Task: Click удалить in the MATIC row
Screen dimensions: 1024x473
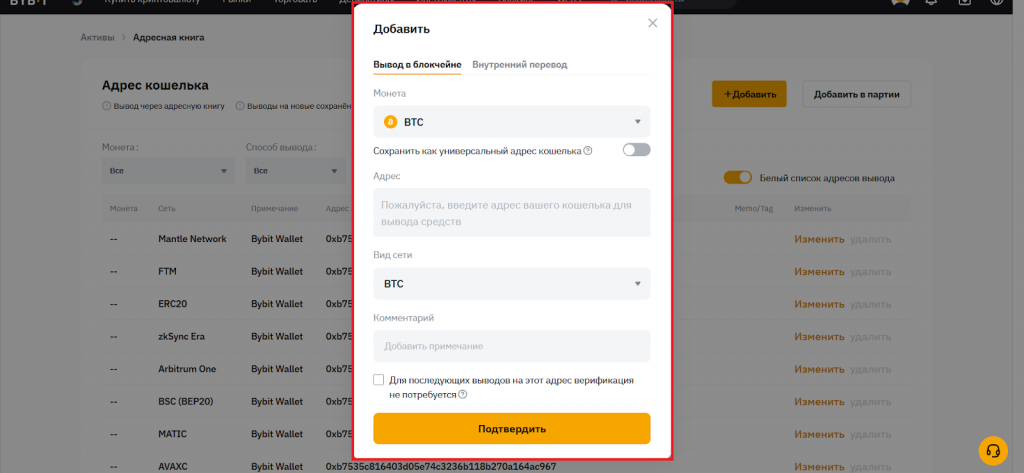Action: coord(871,434)
